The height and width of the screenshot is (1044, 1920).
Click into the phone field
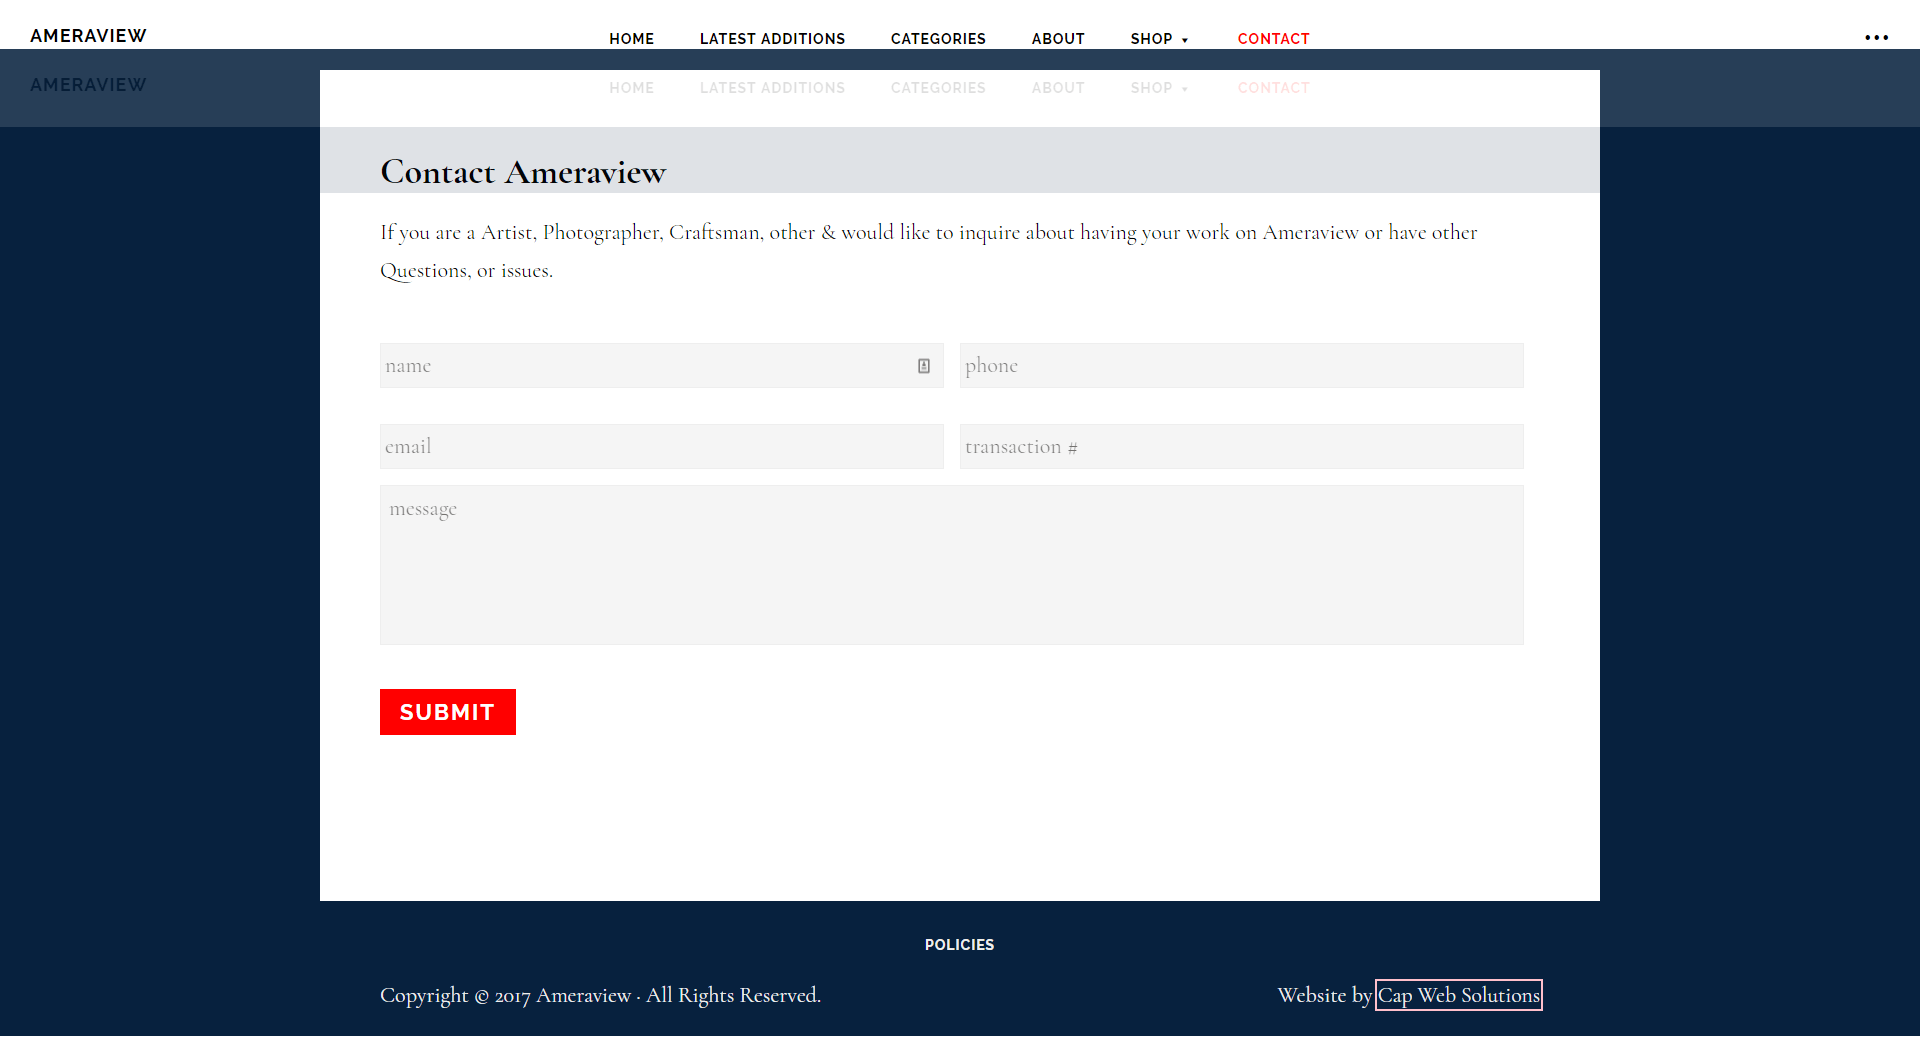point(1241,366)
